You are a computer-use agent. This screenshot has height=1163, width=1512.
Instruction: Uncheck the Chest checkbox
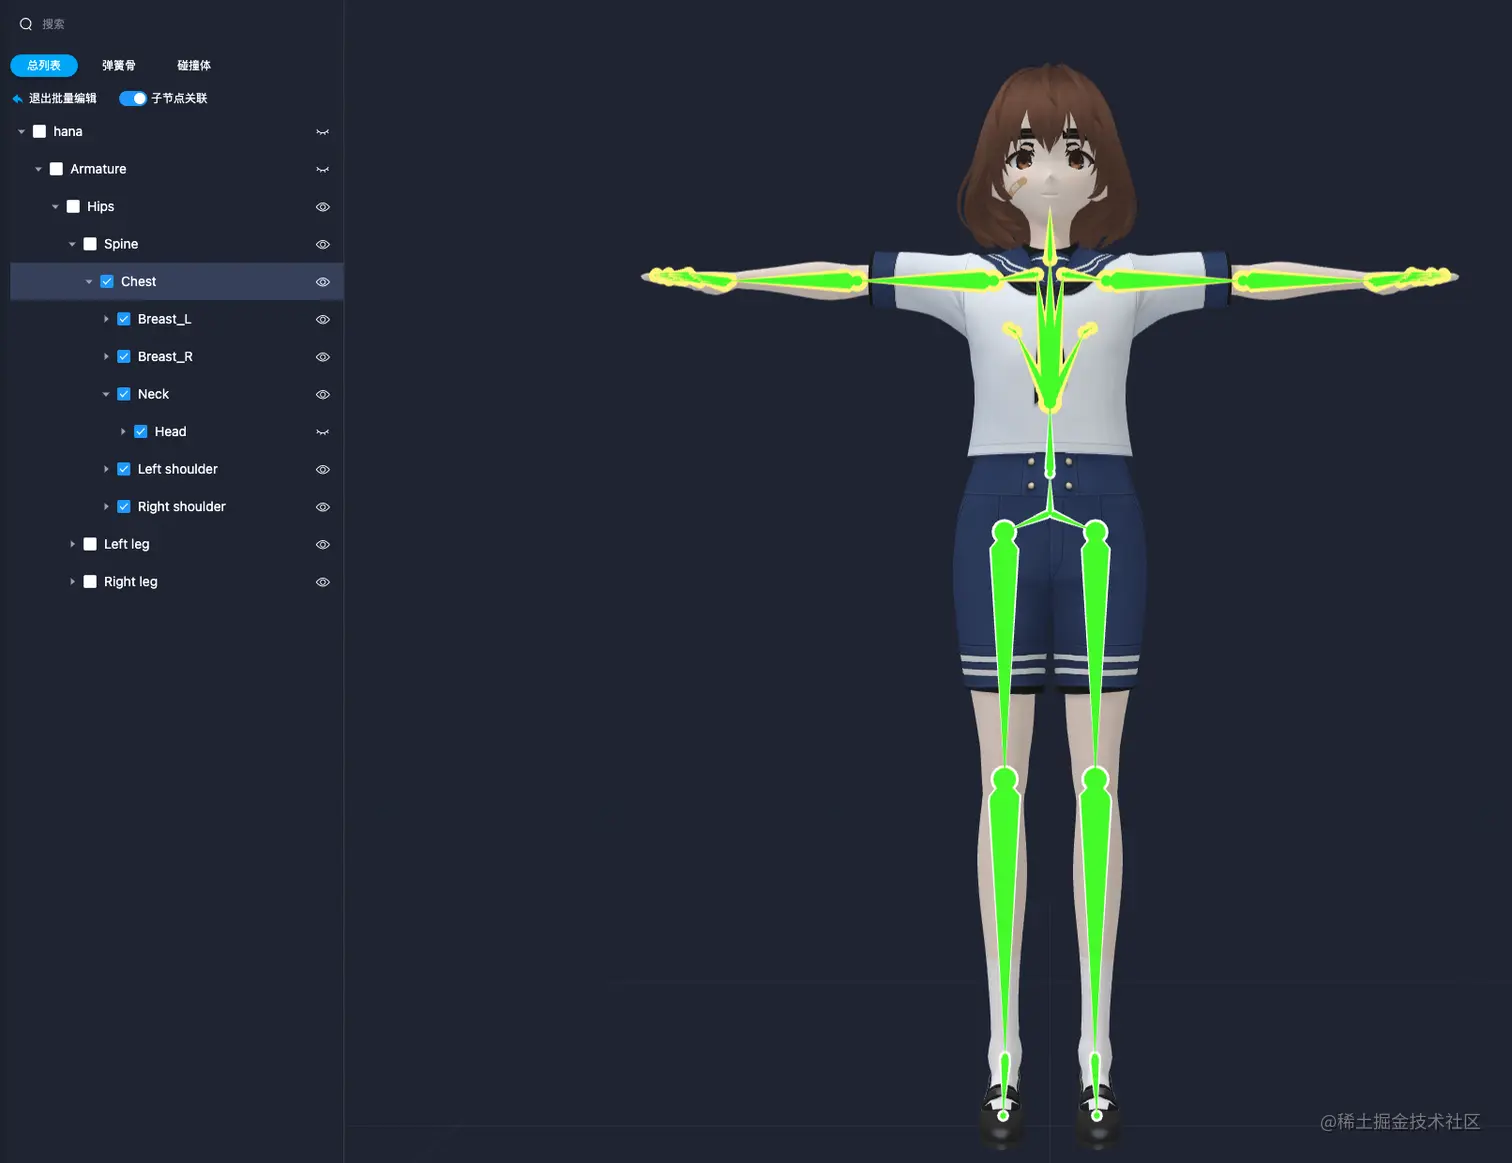tap(107, 281)
